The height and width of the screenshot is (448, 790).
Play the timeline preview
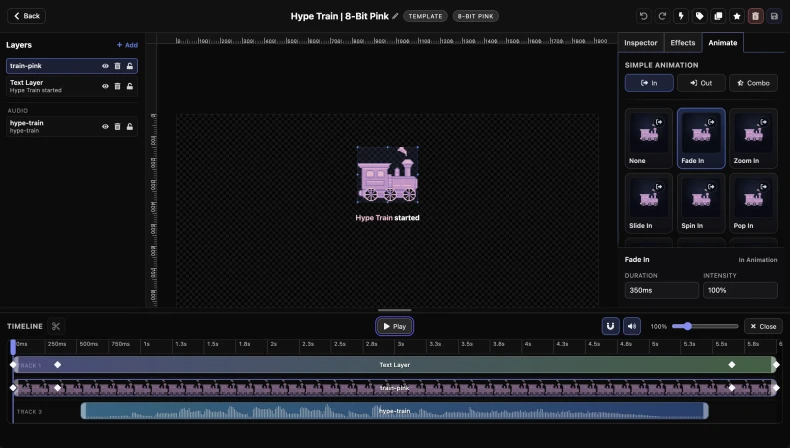coord(394,327)
